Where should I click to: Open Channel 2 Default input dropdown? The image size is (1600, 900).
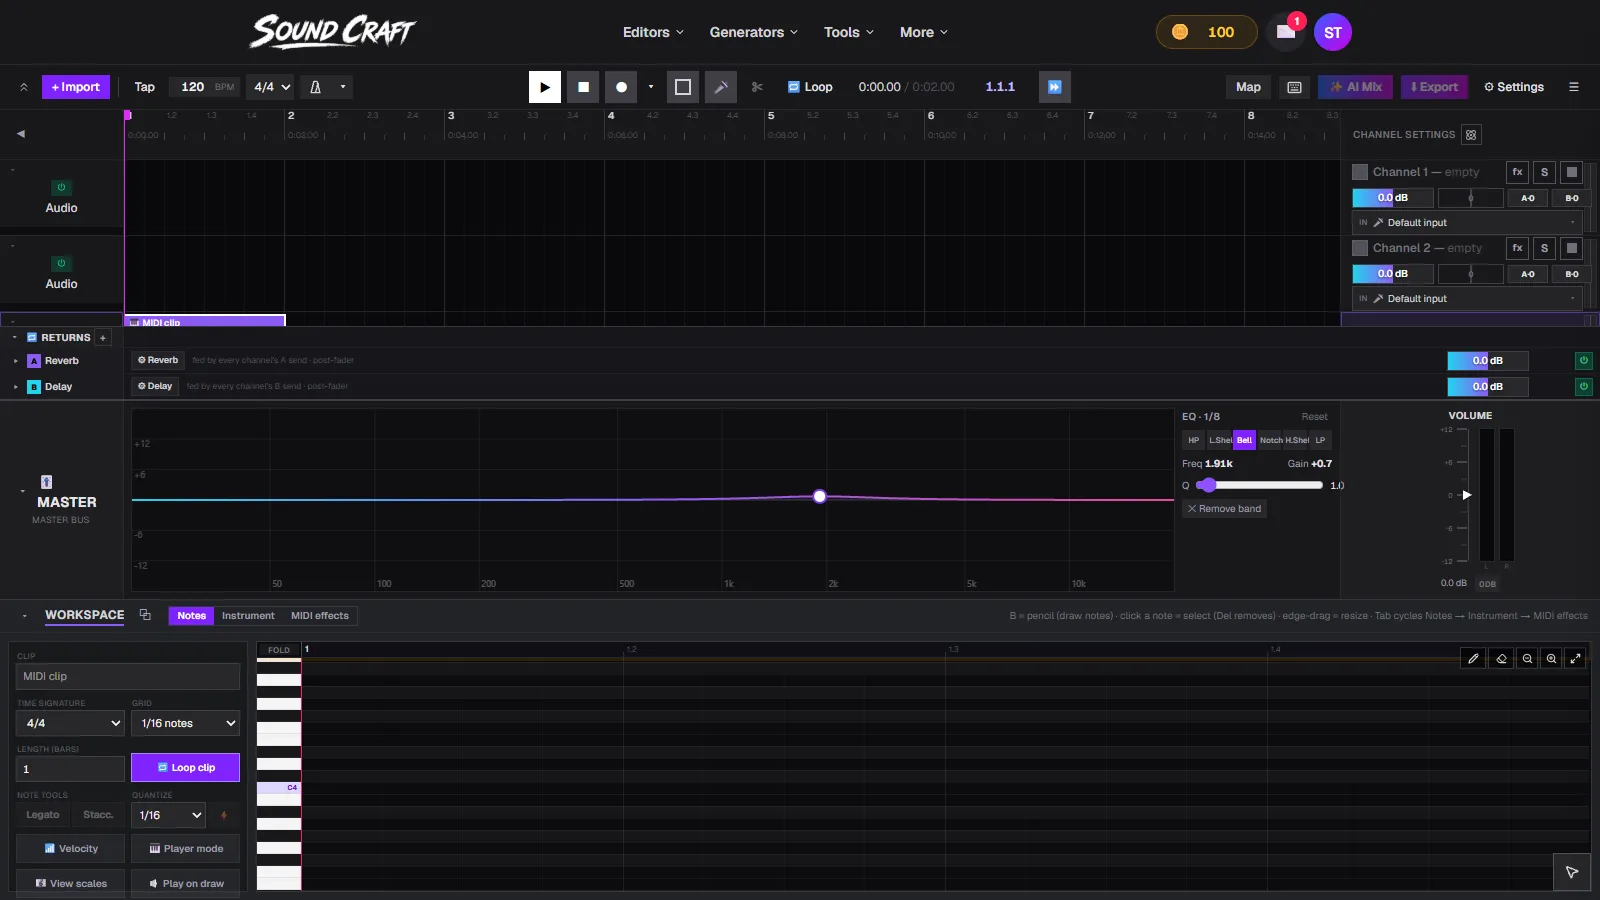(1467, 299)
